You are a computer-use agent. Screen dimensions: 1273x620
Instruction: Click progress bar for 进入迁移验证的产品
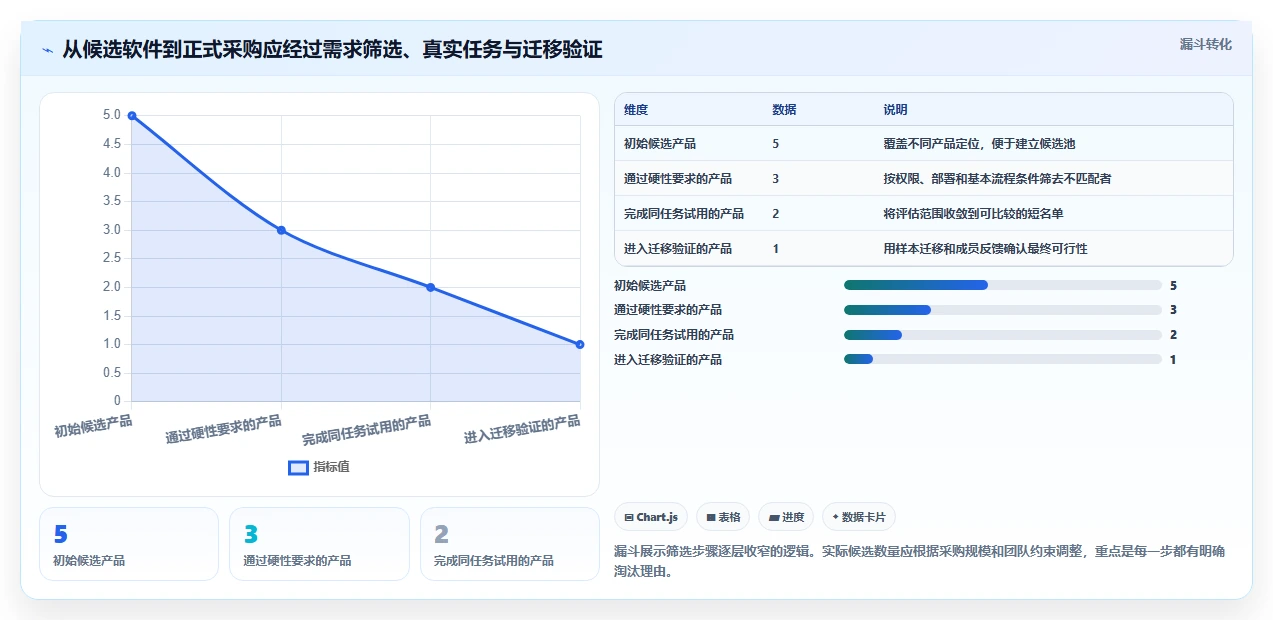pos(1003,359)
